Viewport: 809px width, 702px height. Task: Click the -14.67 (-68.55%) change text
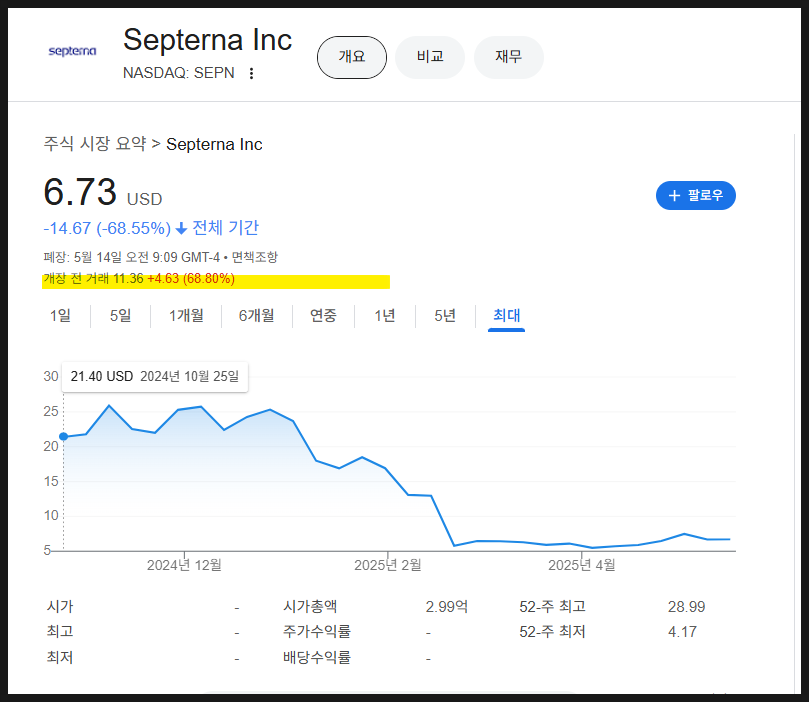click(x=107, y=228)
